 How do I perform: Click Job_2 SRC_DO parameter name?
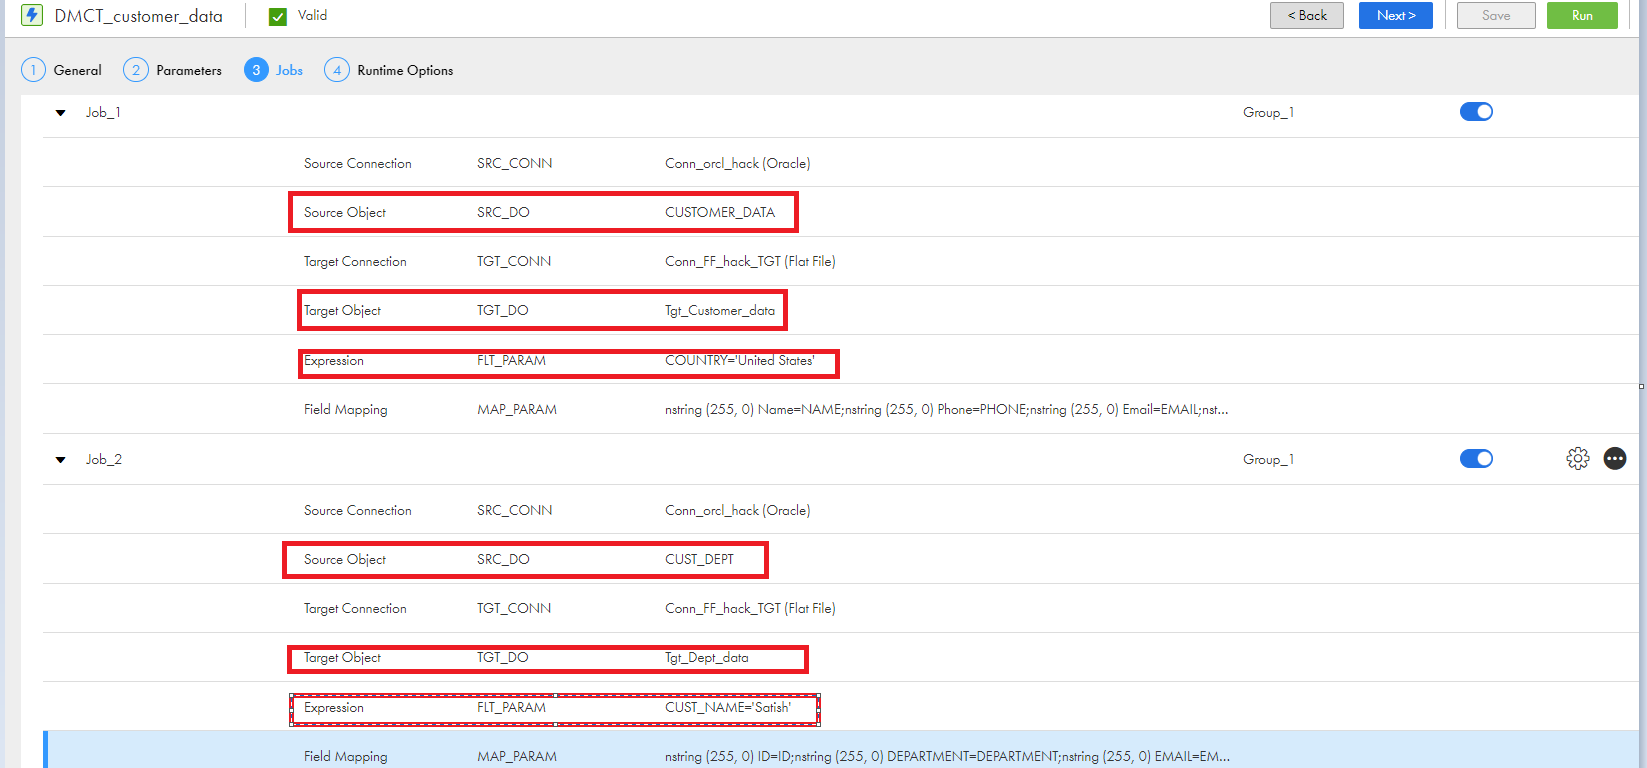coord(503,559)
